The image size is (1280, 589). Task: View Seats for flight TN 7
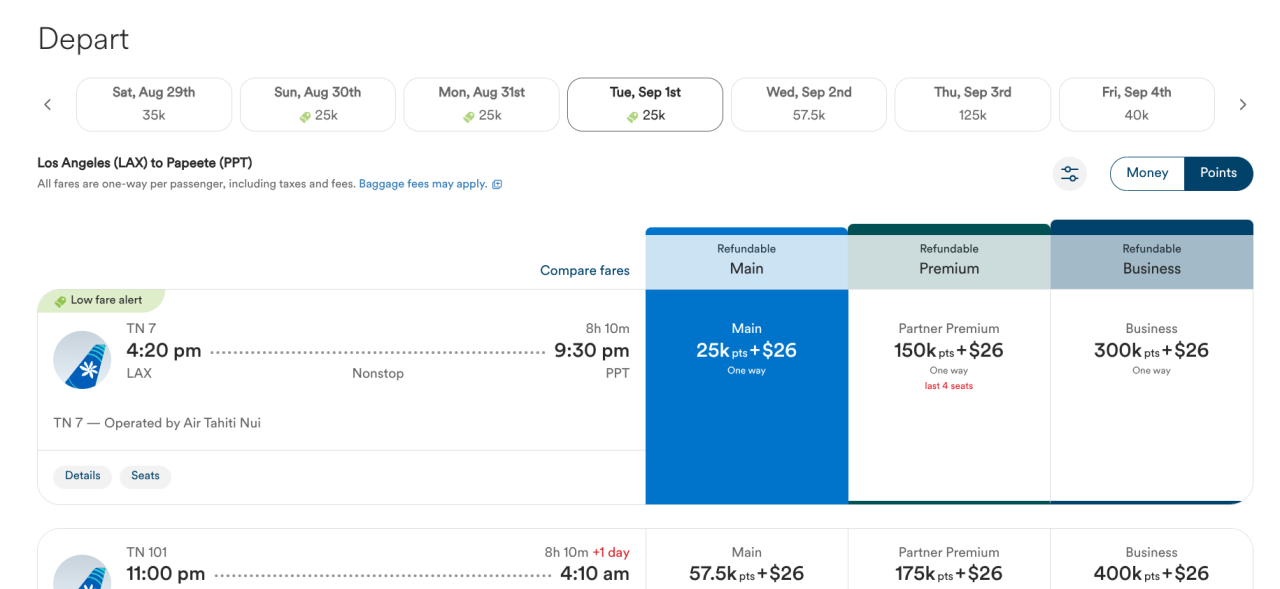coord(145,476)
